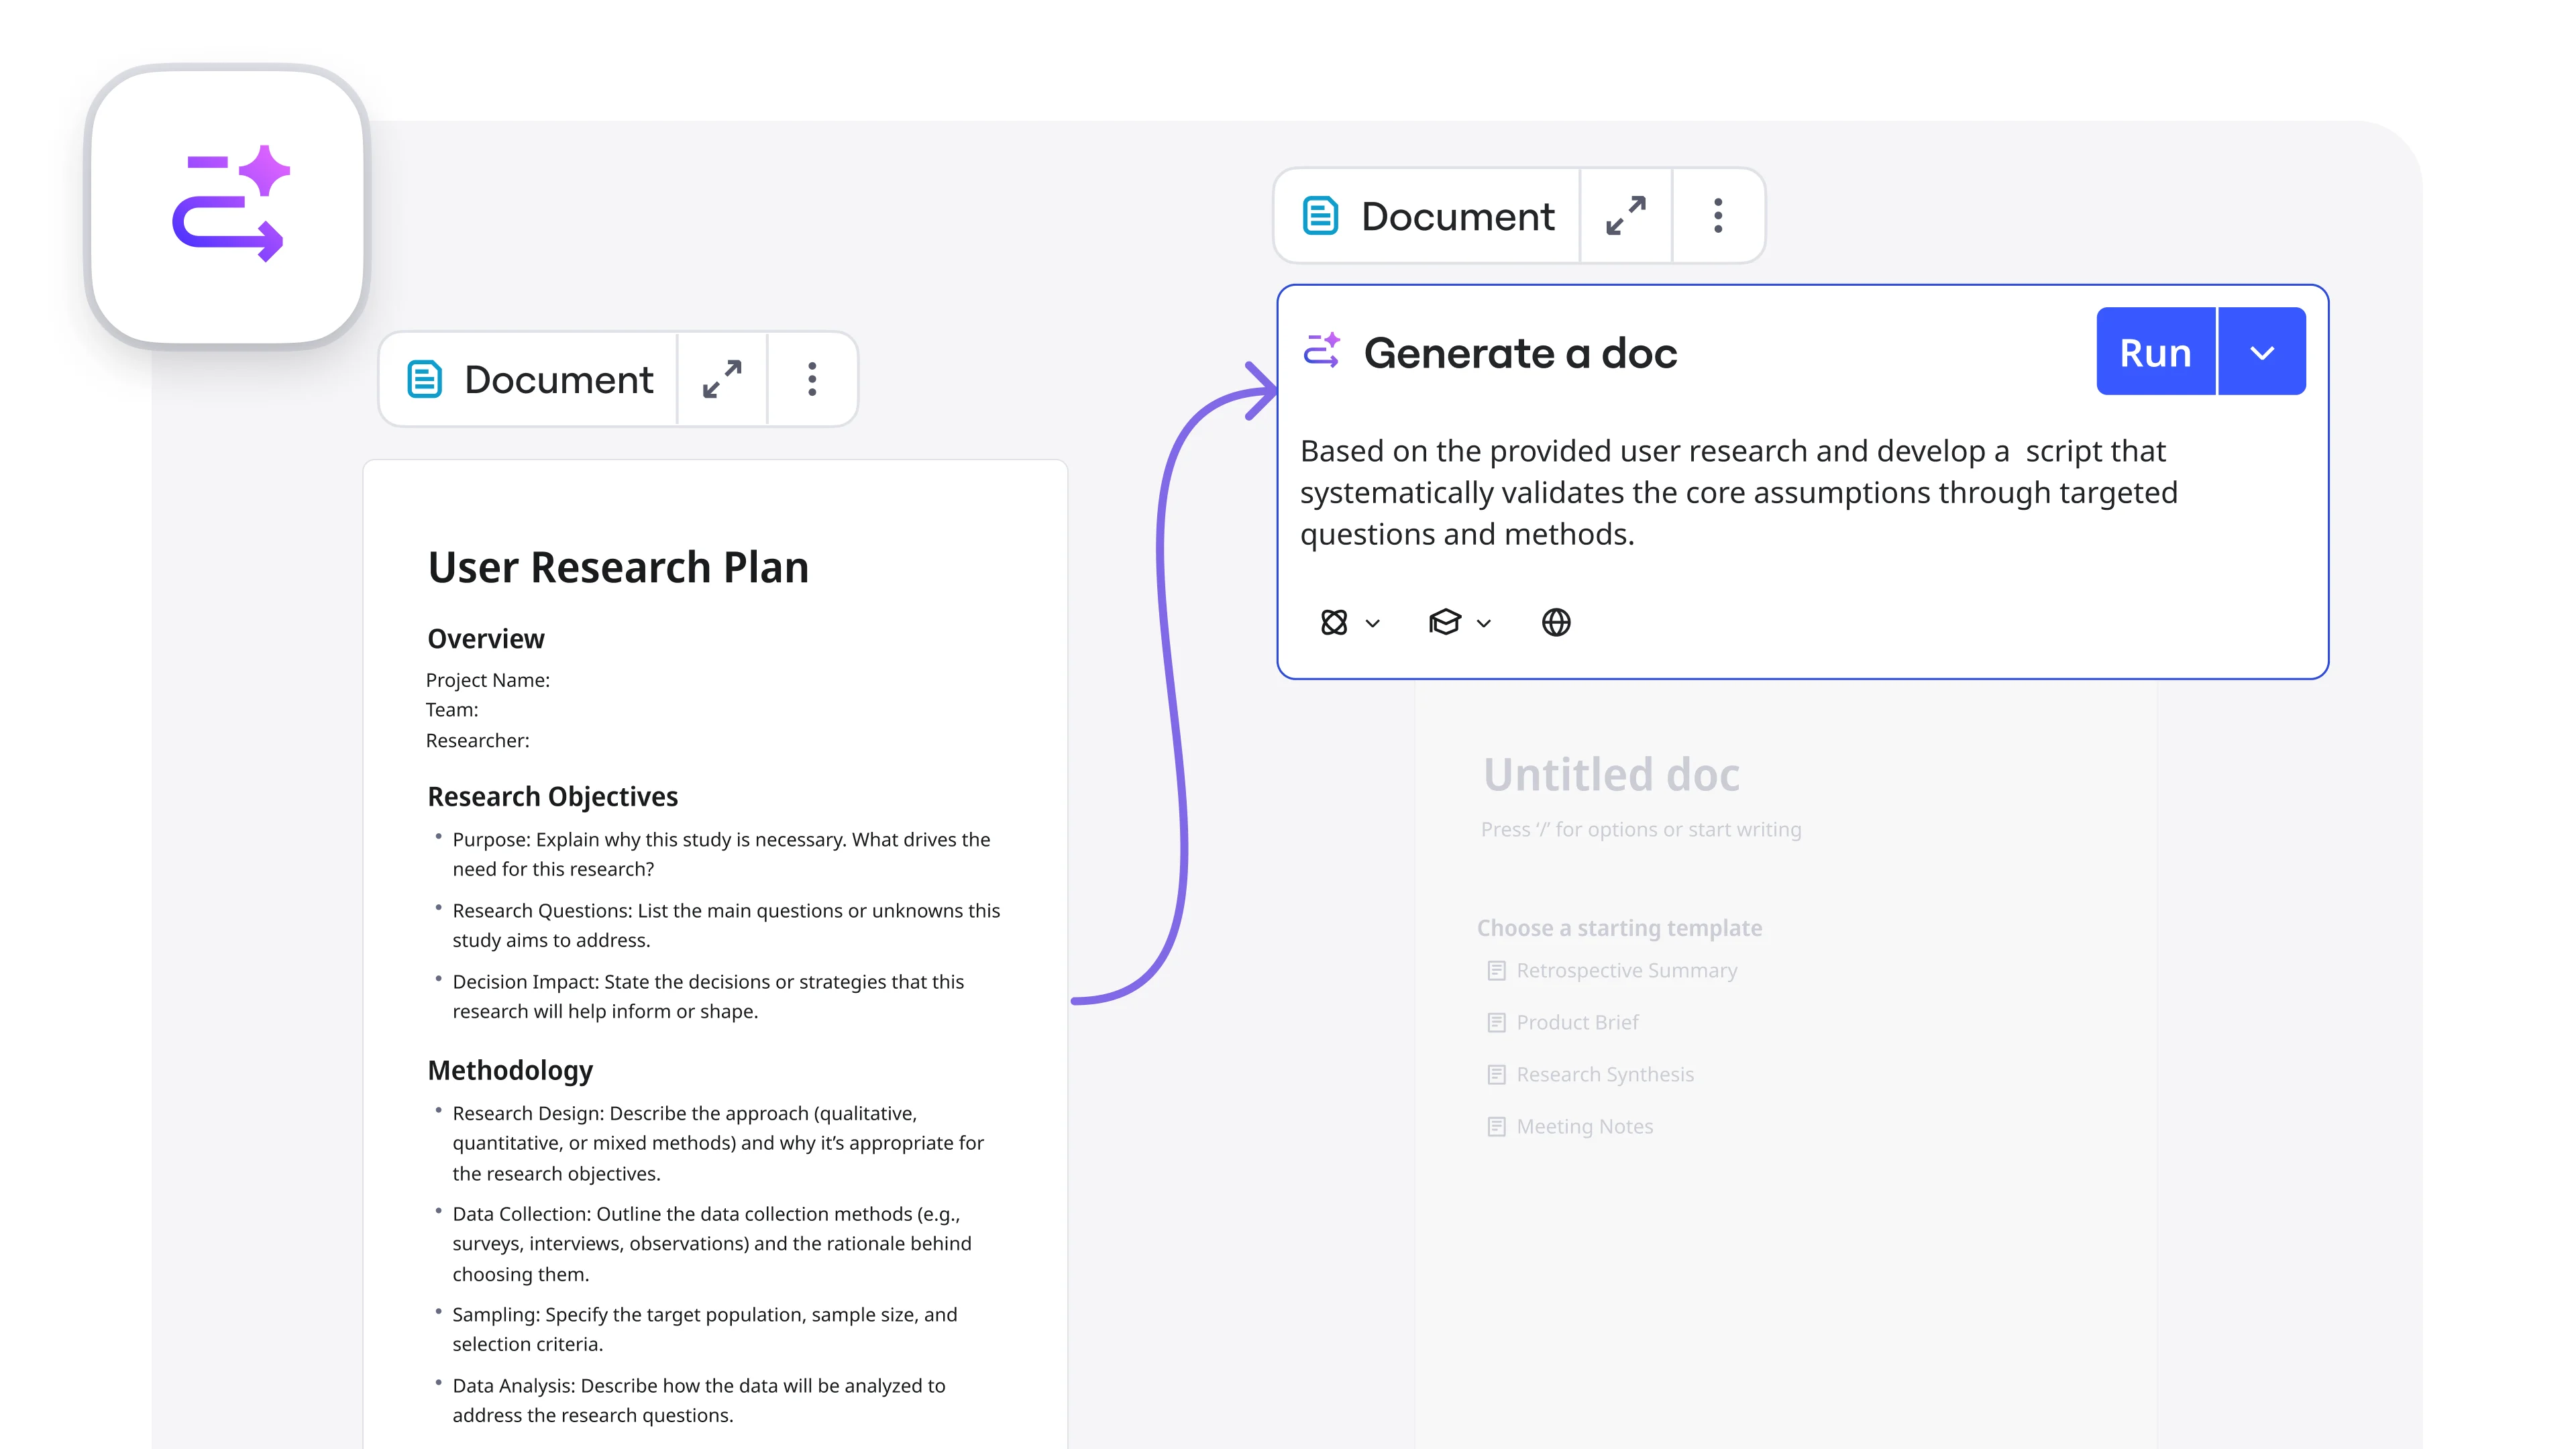
Task: Click into the AI prompt text
Action: click(x=1737, y=492)
